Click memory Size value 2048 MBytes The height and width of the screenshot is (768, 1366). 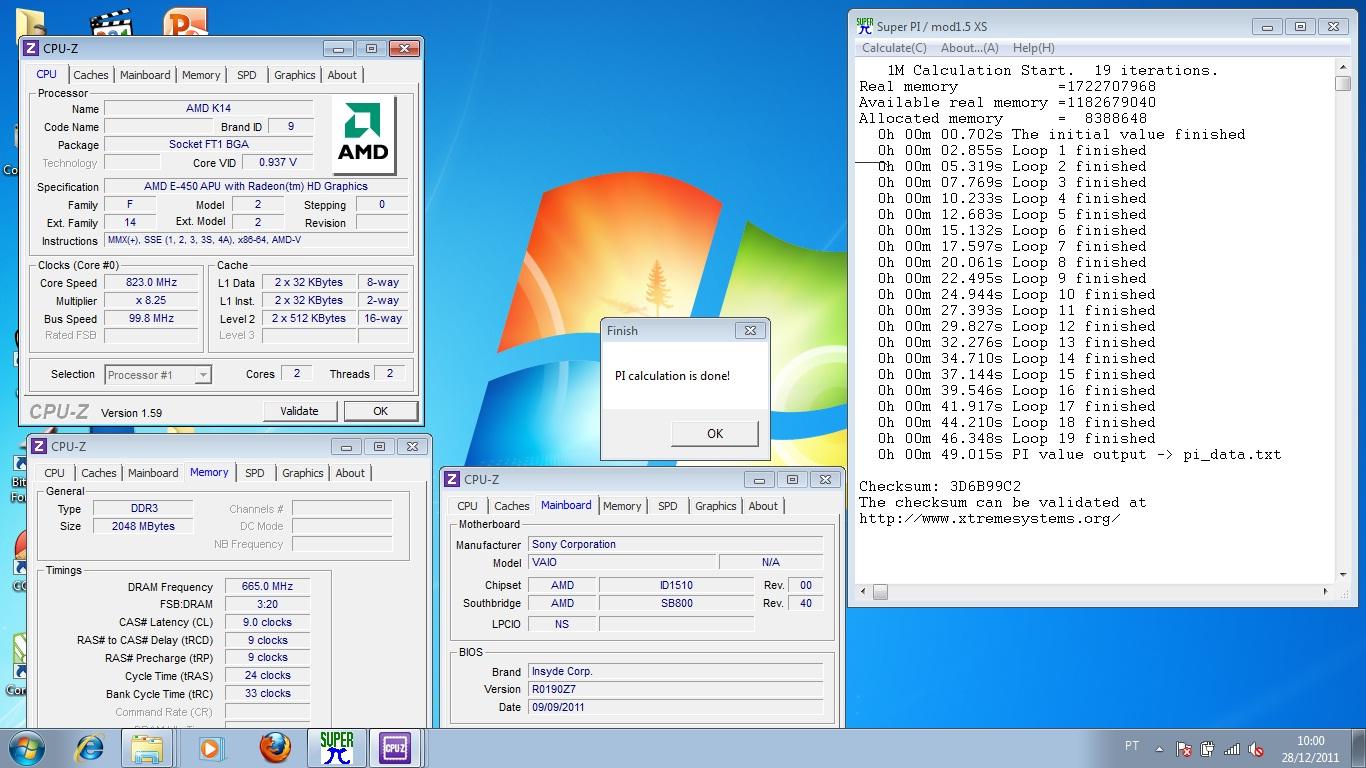pyautogui.click(x=144, y=527)
